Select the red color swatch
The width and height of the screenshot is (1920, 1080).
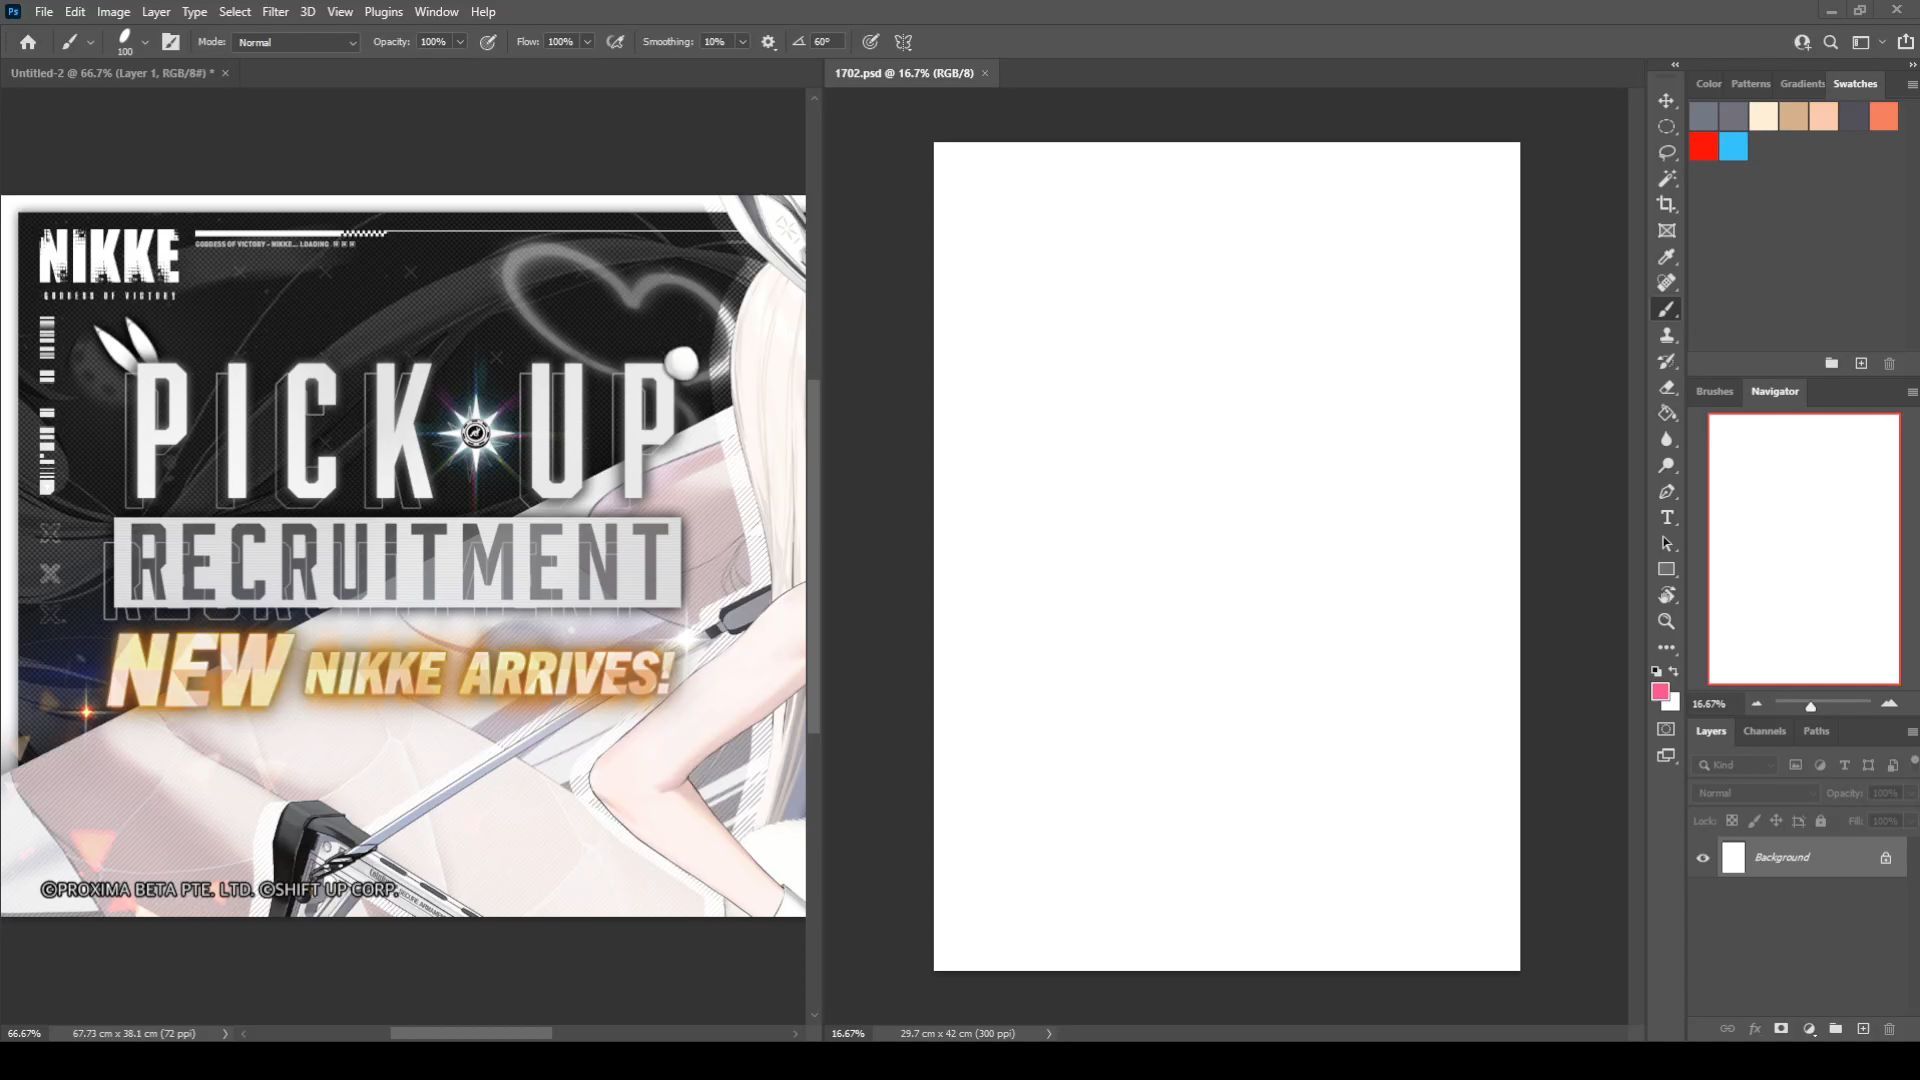[x=1704, y=147]
